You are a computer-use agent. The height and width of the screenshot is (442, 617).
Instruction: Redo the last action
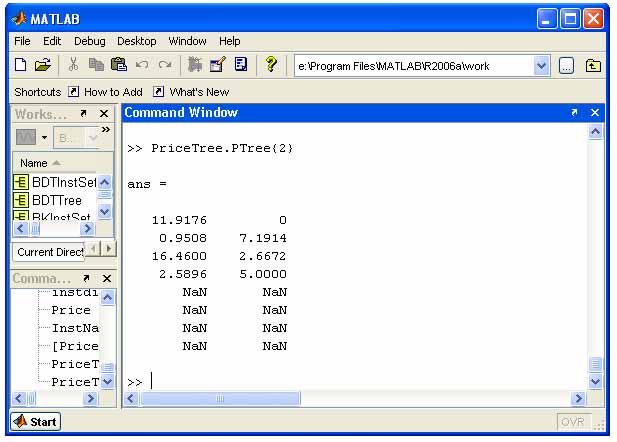coord(165,65)
